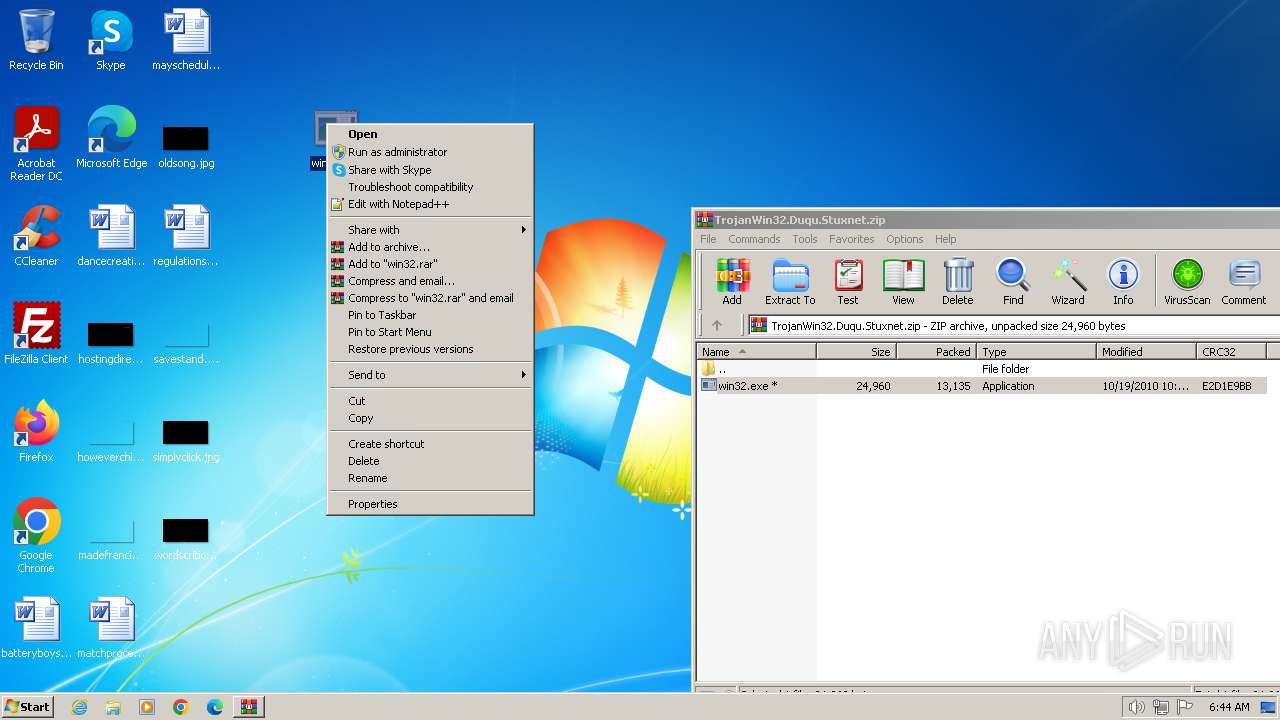Sort by the Name column header

pos(757,352)
